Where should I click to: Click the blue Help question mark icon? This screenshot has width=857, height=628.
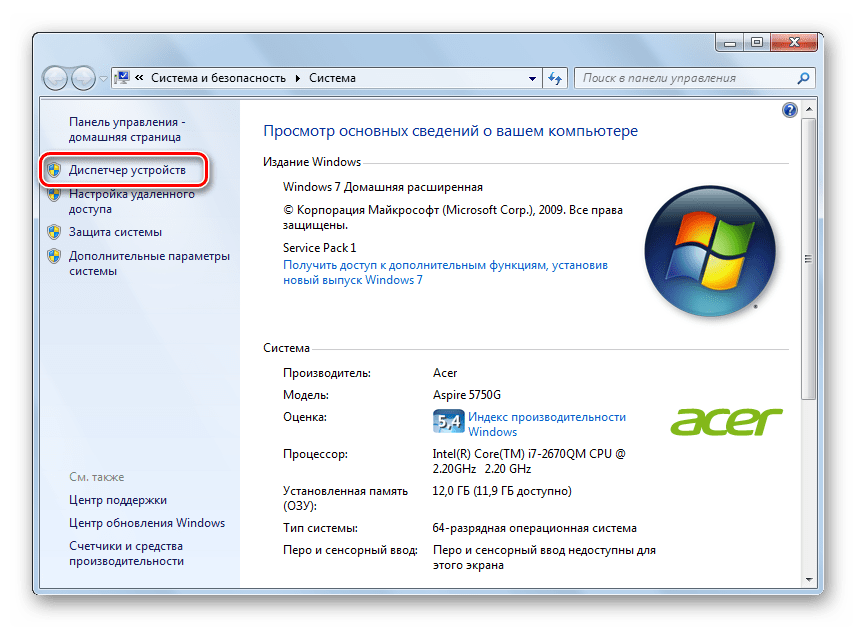pos(789,110)
